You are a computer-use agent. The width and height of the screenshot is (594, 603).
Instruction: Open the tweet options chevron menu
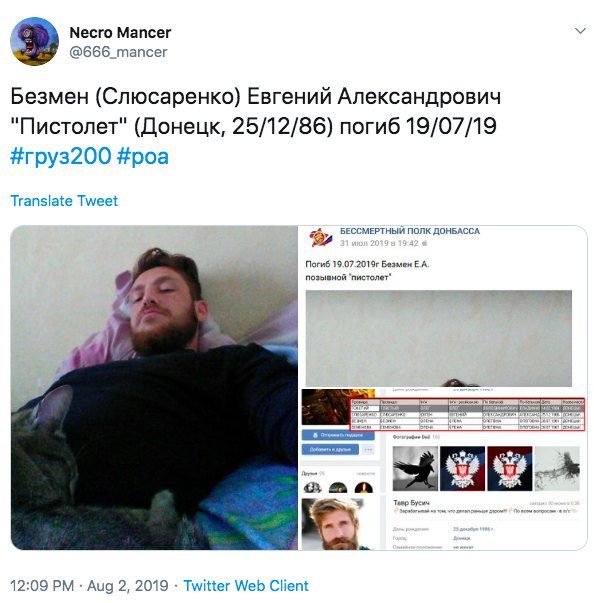tap(580, 31)
